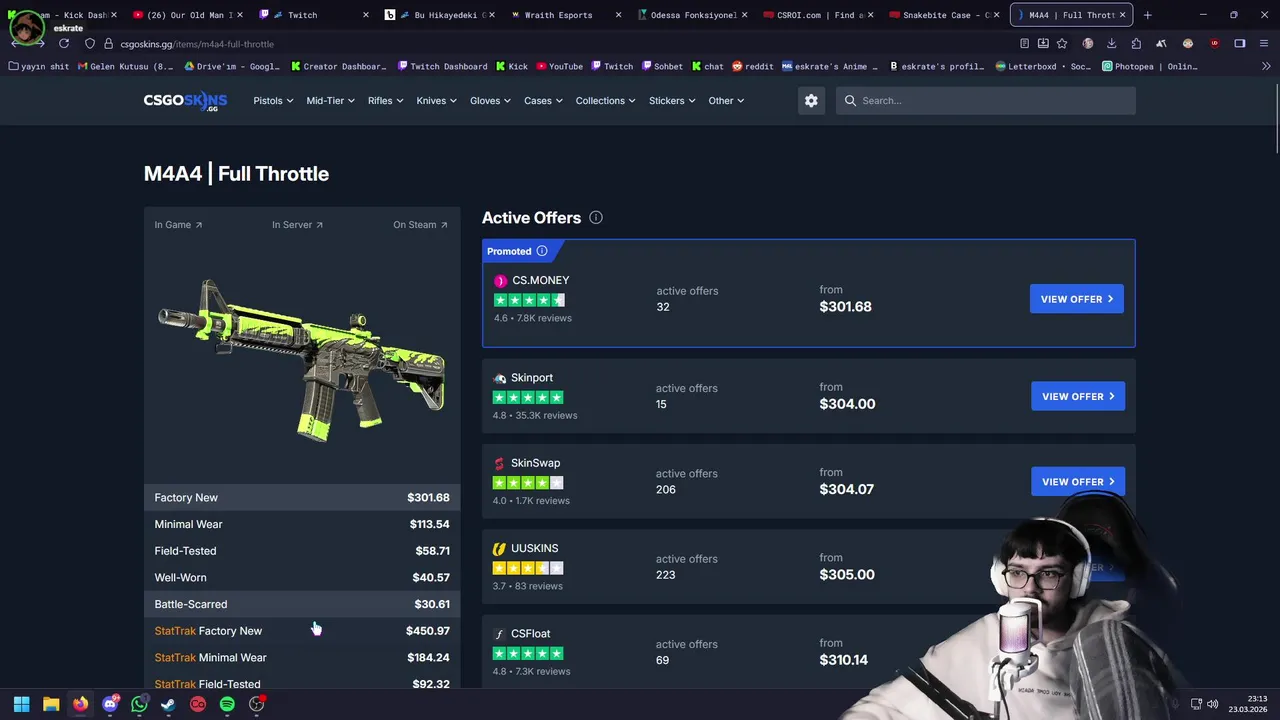
Task: Open Spotify from the taskbar
Action: click(227, 704)
